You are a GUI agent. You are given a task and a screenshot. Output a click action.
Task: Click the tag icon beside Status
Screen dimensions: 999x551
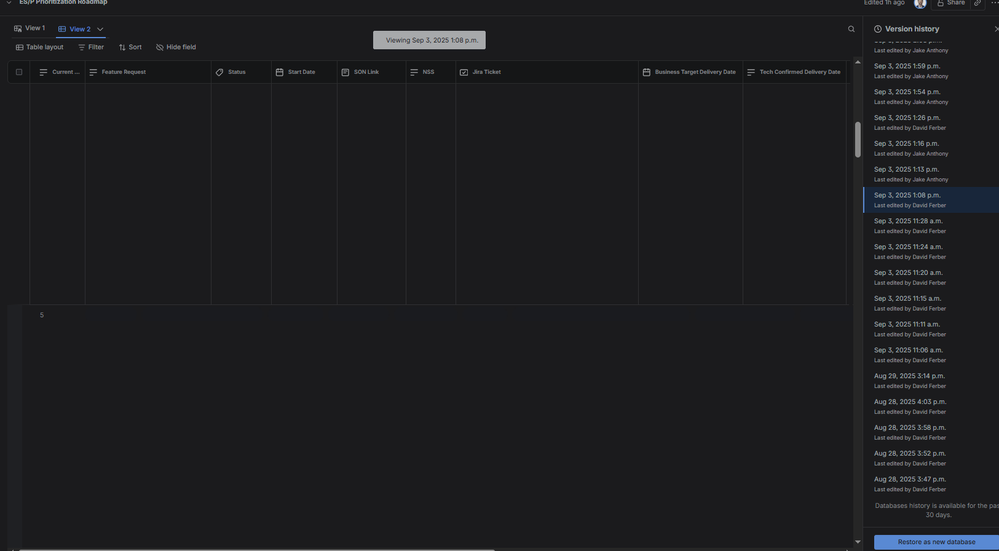(219, 72)
